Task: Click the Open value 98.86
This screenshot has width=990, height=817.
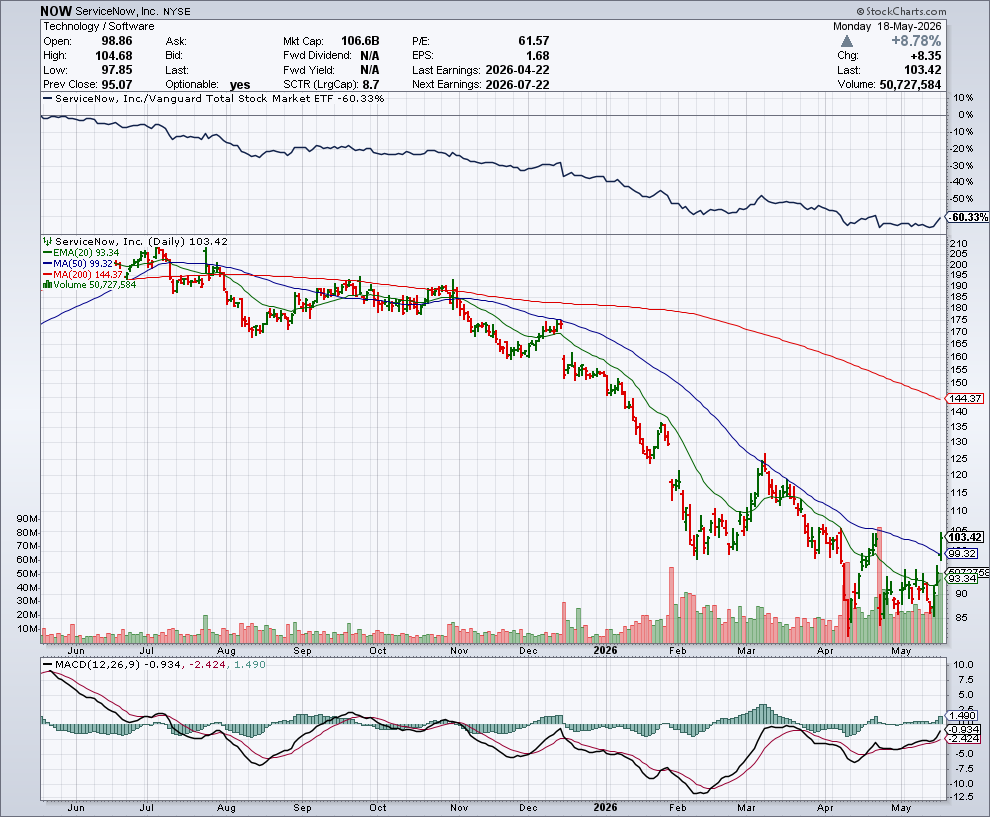Action: (117, 41)
